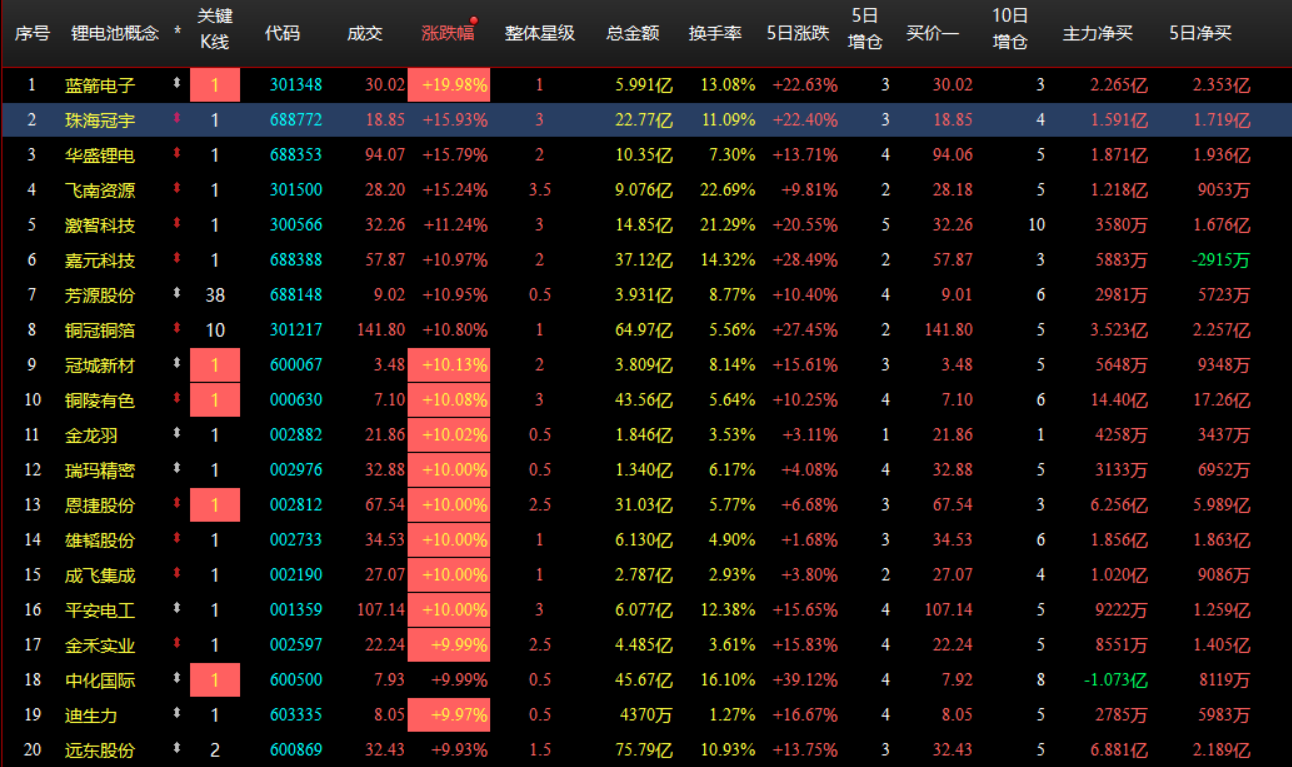The width and height of the screenshot is (1292, 767).
Task: Sort table by 总金额 header
Action: pyautogui.click(x=633, y=33)
